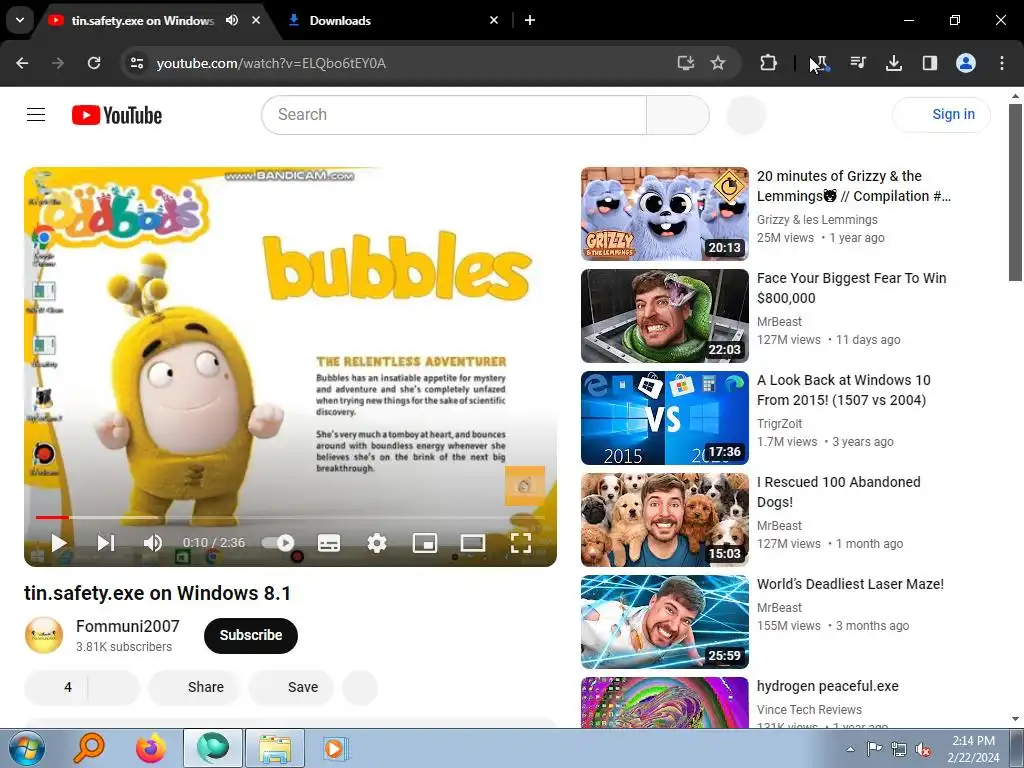Open muted volume tray icon
Screen dimensions: 1024x768
(x=923, y=749)
